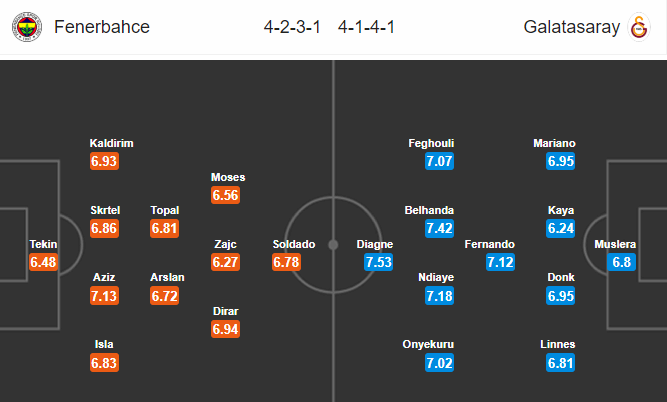Click Linnes's 6.81 rating badge
The width and height of the screenshot is (667, 402).
(x=561, y=363)
